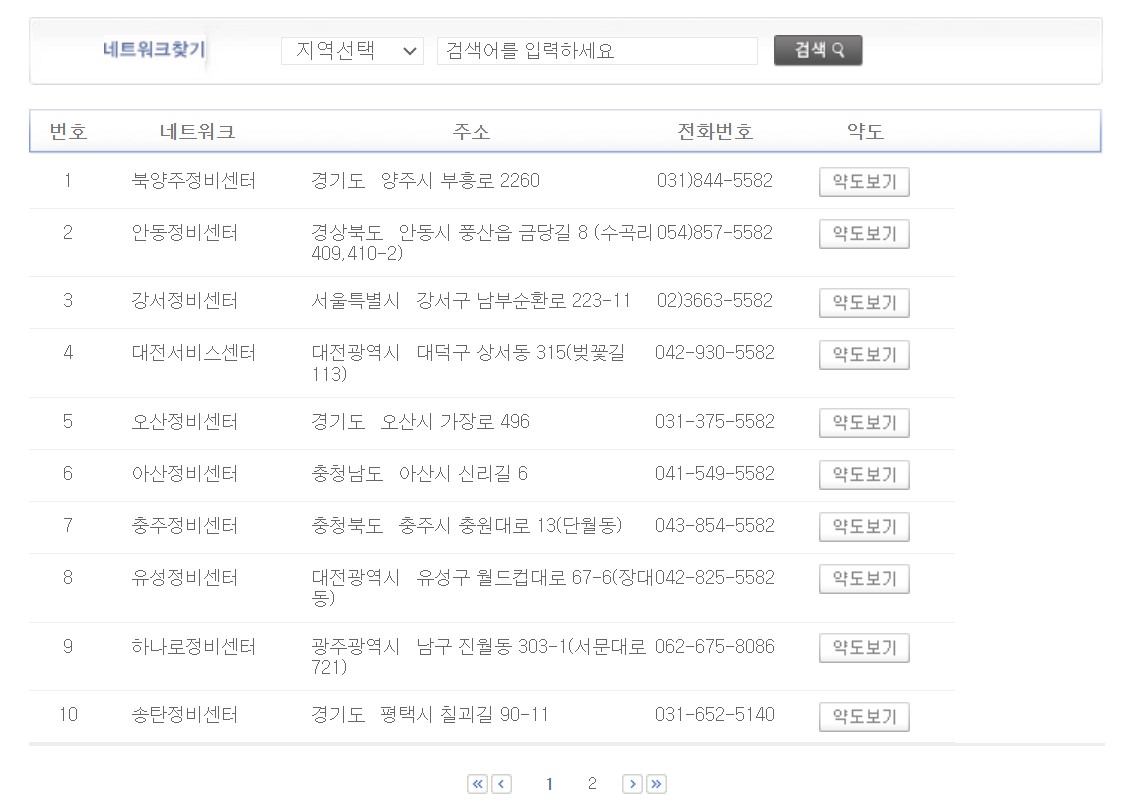Select network name 안동정비센터
This screenshot has width=1123, height=811.
coord(185,233)
